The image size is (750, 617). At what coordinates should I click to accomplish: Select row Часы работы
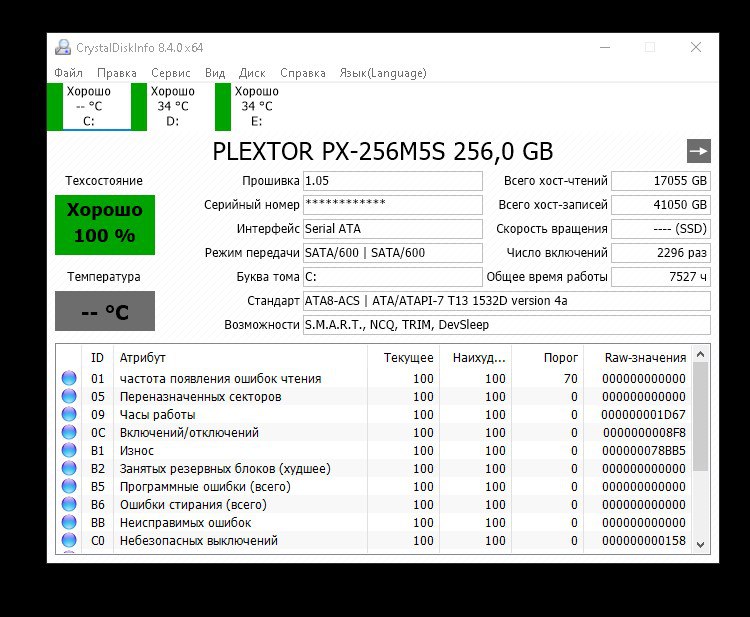pos(374,414)
